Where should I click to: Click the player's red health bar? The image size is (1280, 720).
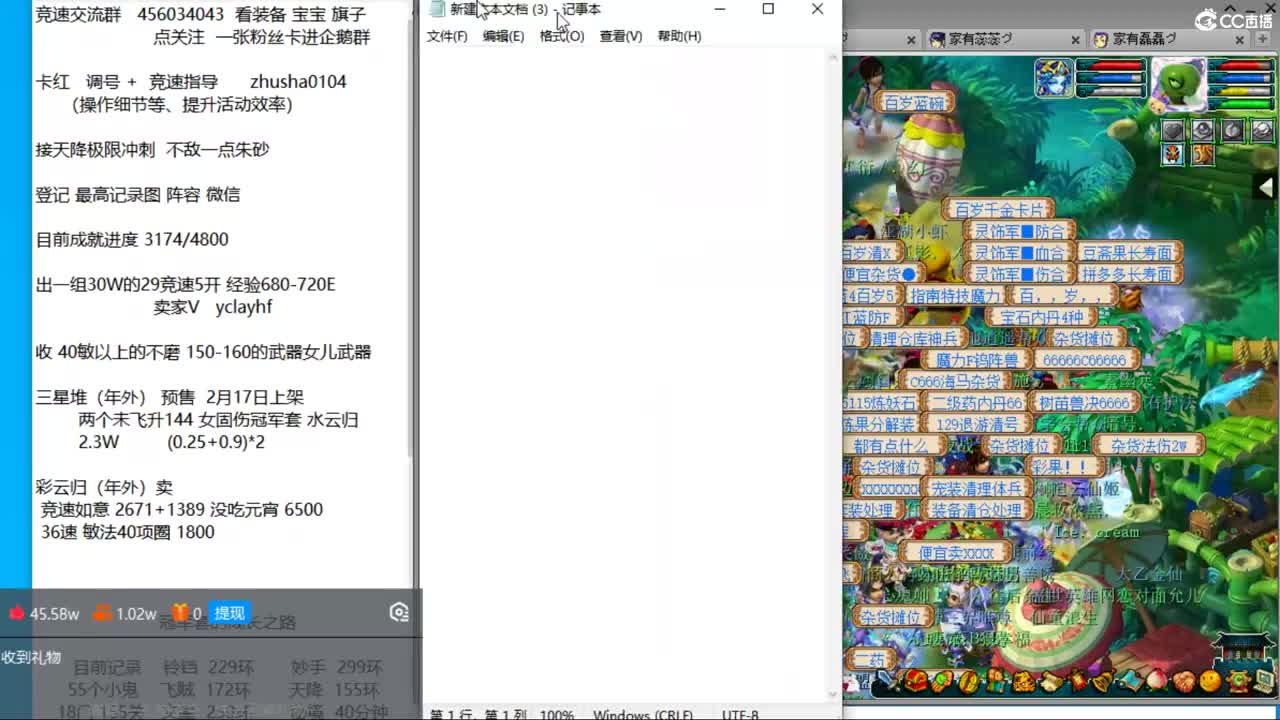click(x=1110, y=66)
